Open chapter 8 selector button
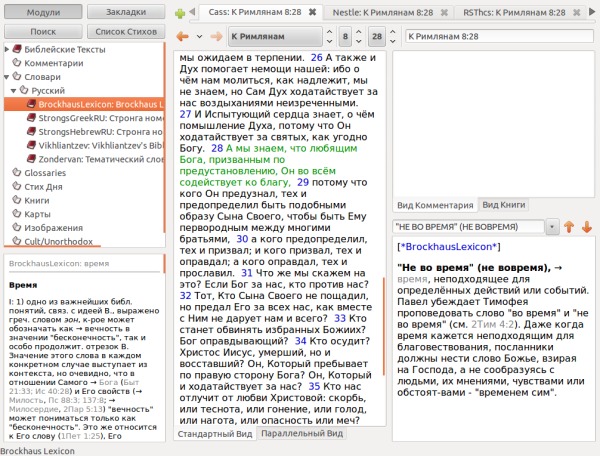The image size is (600, 456). [x=345, y=36]
